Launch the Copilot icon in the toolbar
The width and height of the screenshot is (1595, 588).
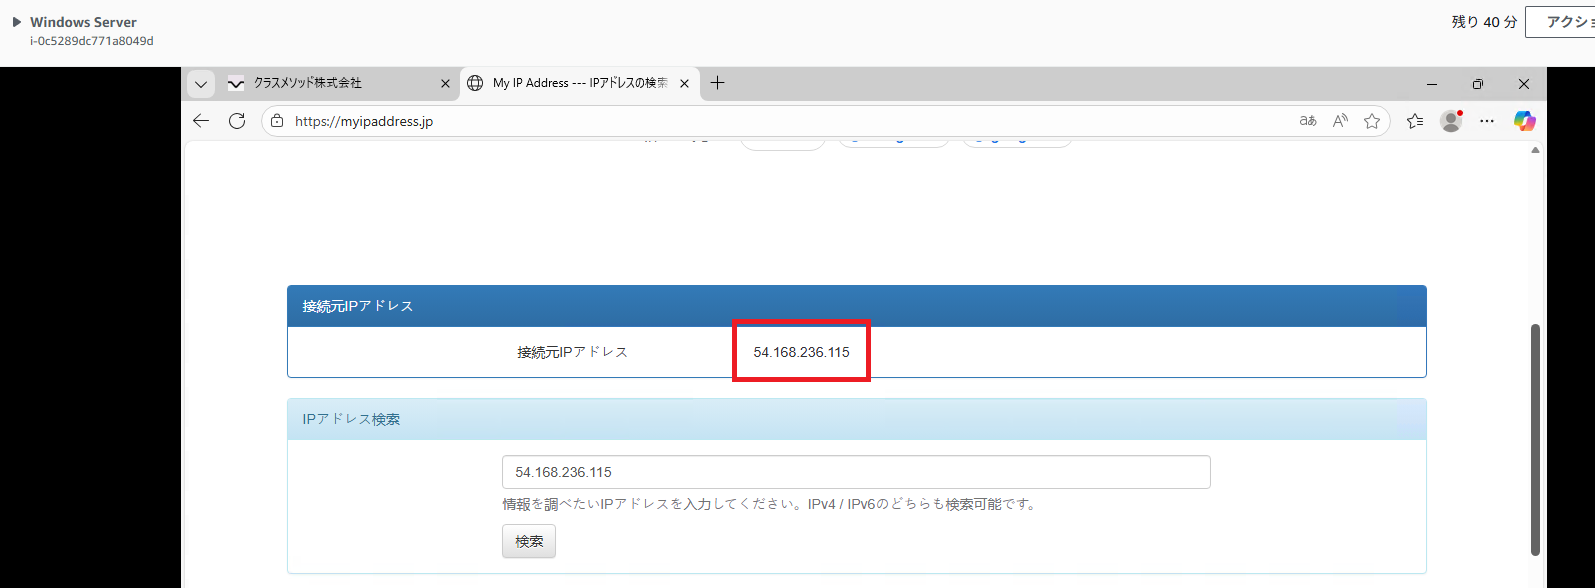pos(1524,121)
